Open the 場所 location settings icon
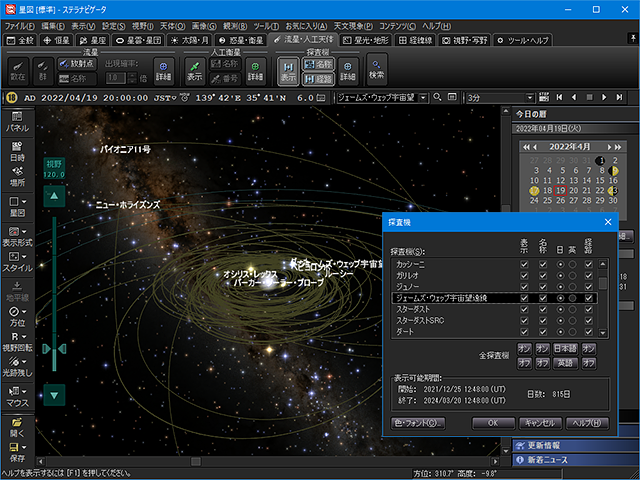The height and width of the screenshot is (480, 640). pyautogui.click(x=17, y=175)
